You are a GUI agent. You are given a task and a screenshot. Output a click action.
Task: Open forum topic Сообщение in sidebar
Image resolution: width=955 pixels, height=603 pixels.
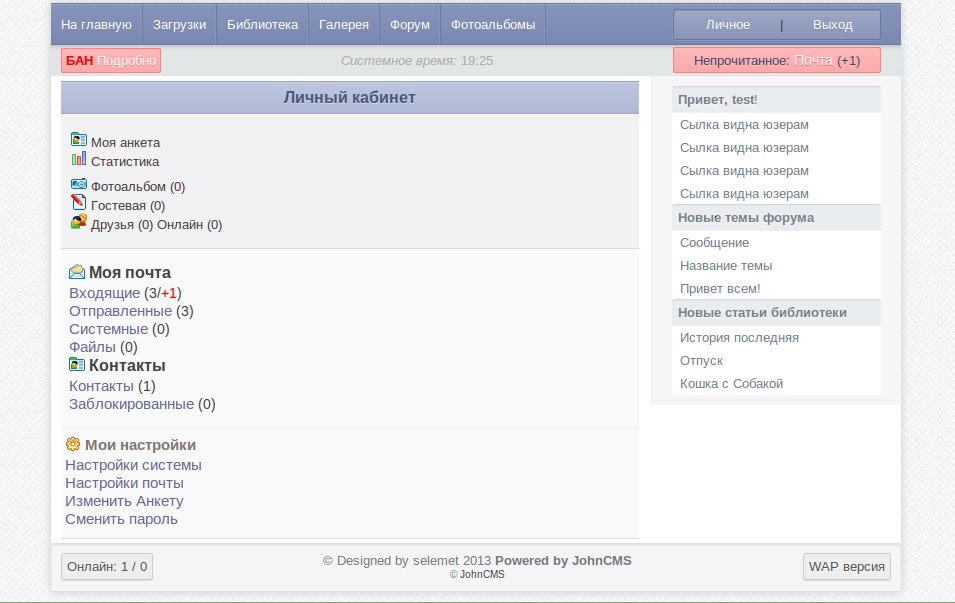point(714,243)
